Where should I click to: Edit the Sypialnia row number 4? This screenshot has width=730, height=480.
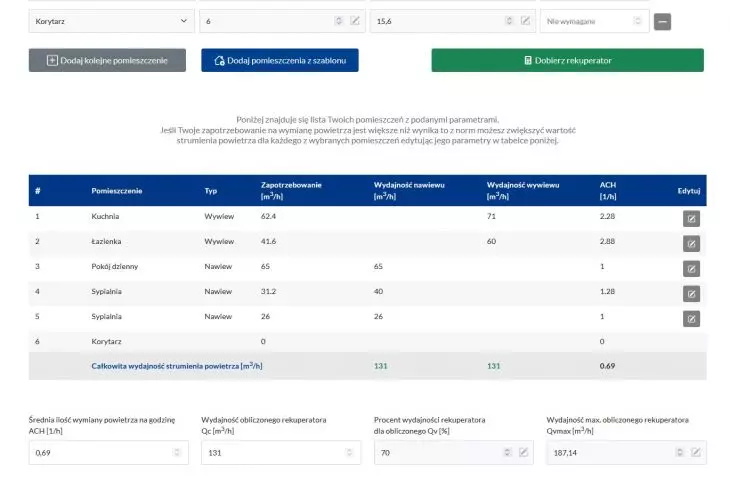pyautogui.click(x=691, y=294)
